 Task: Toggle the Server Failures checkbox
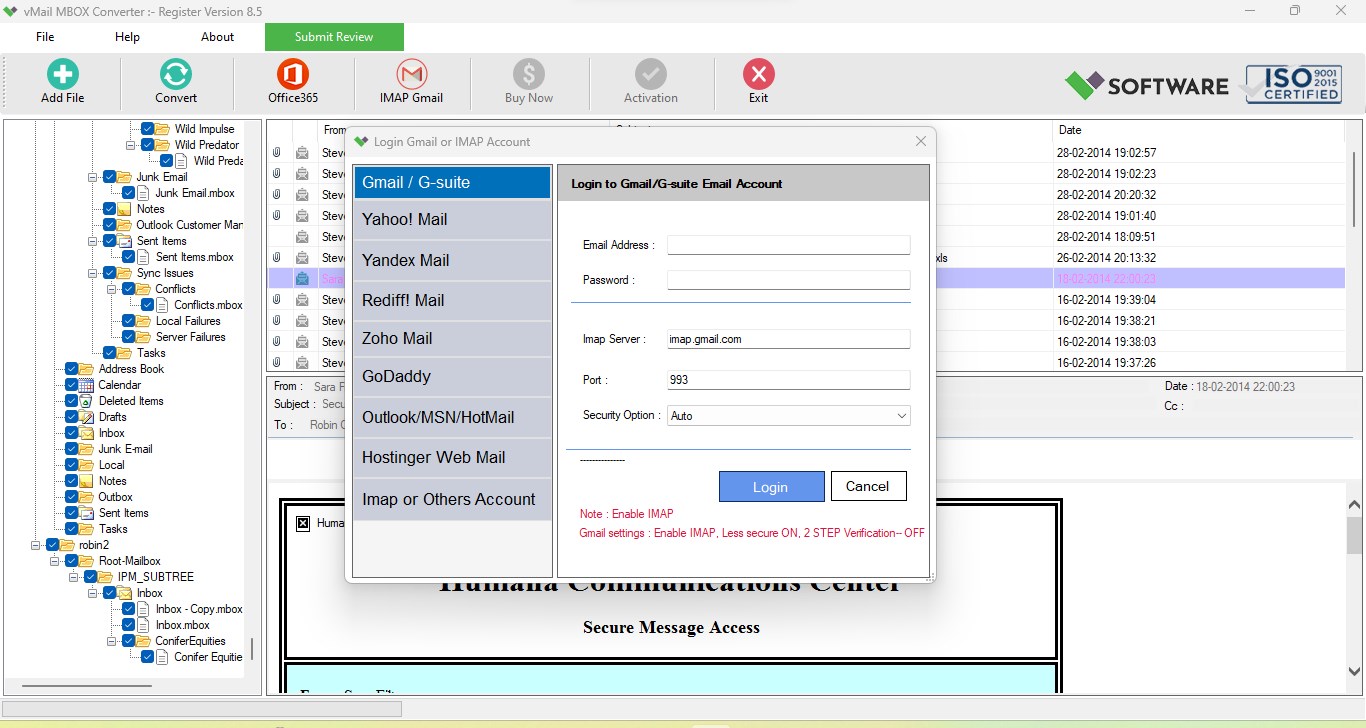(128, 337)
